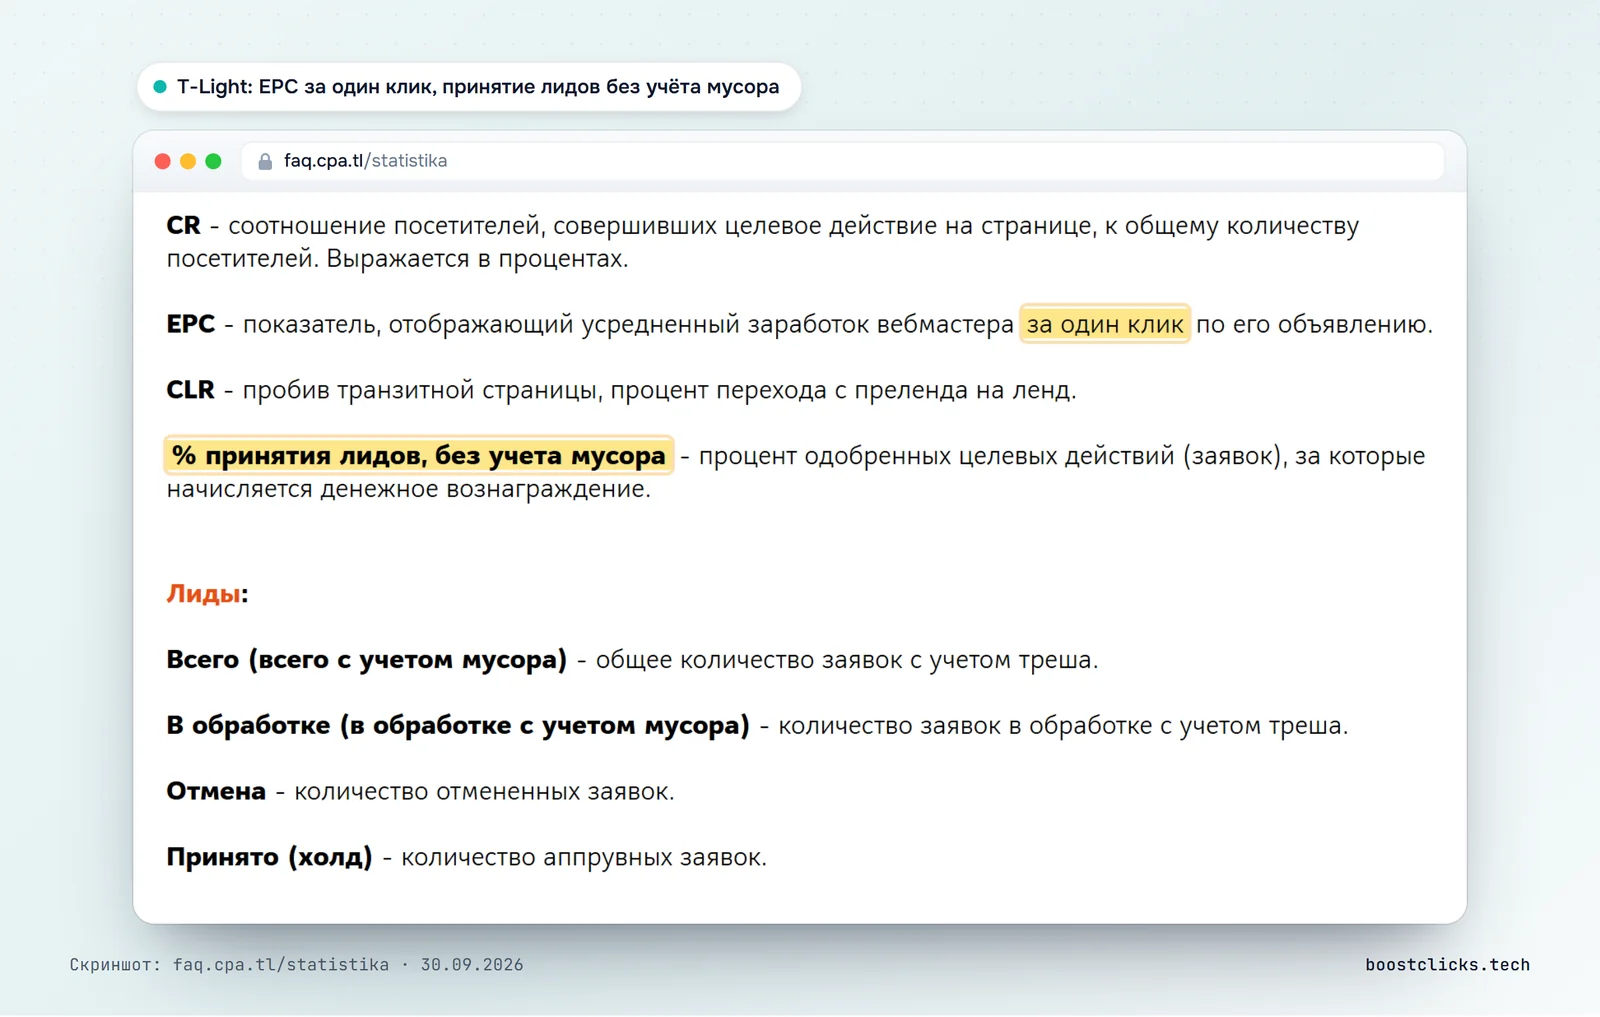1600x1017 pixels.
Task: Click the 'CLR' term
Action: click(x=190, y=390)
